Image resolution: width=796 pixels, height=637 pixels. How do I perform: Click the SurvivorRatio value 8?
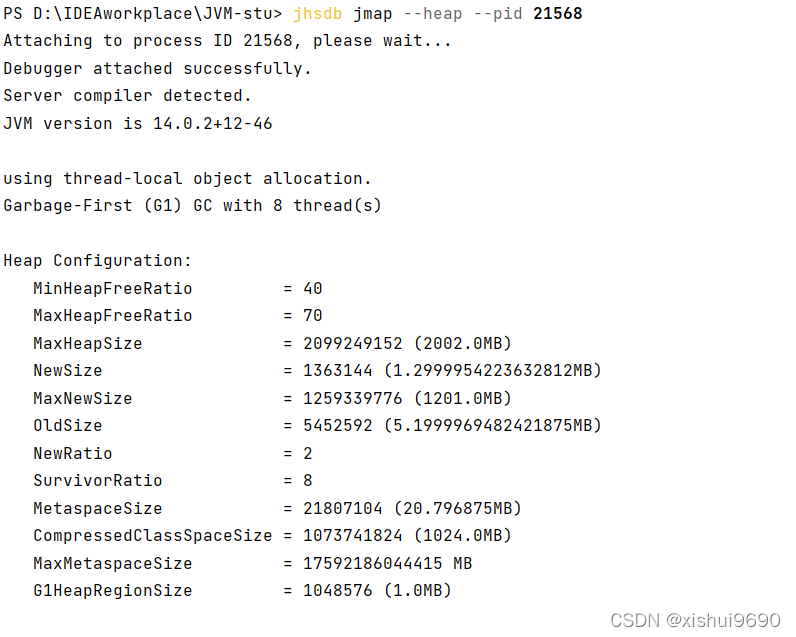pos(308,480)
